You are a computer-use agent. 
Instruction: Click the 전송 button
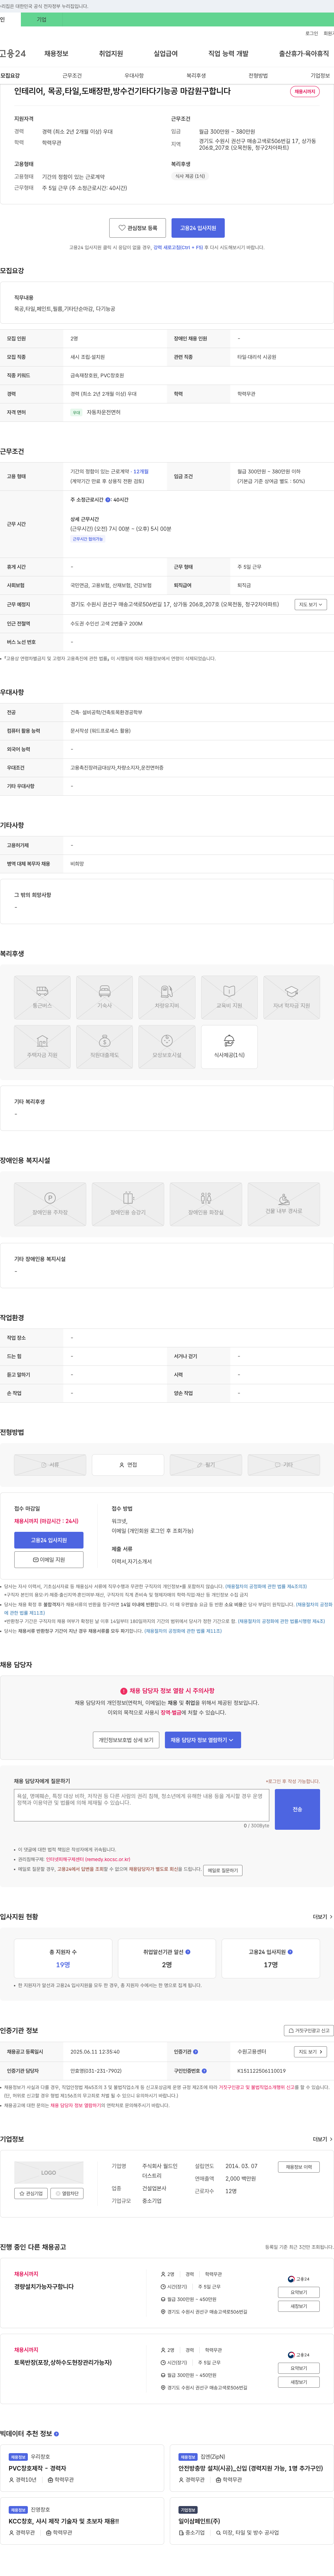pyautogui.click(x=297, y=1810)
